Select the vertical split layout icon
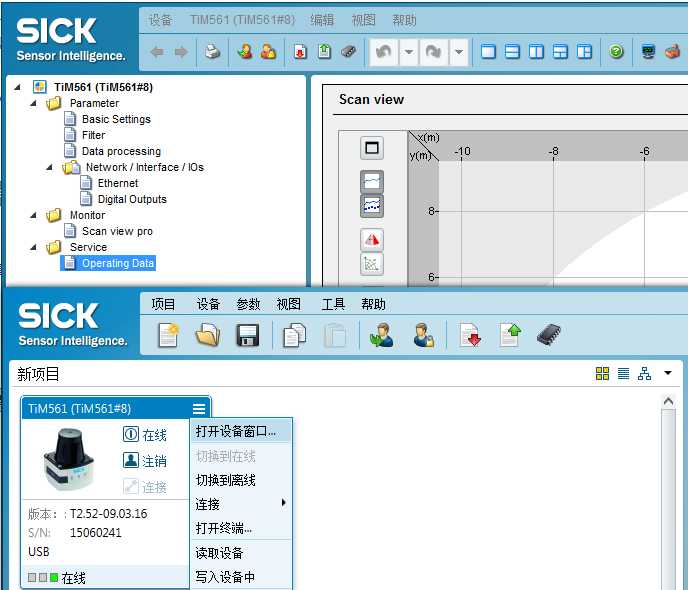 (536, 52)
